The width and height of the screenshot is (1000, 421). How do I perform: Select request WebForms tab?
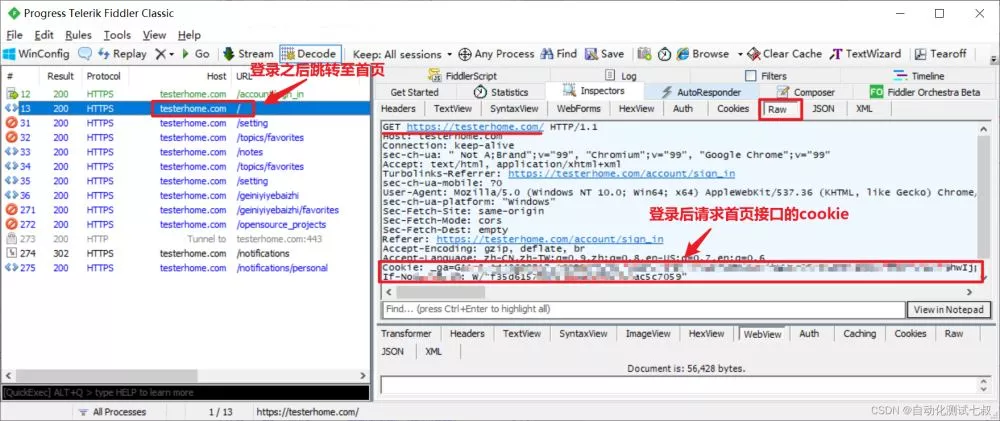(x=578, y=108)
